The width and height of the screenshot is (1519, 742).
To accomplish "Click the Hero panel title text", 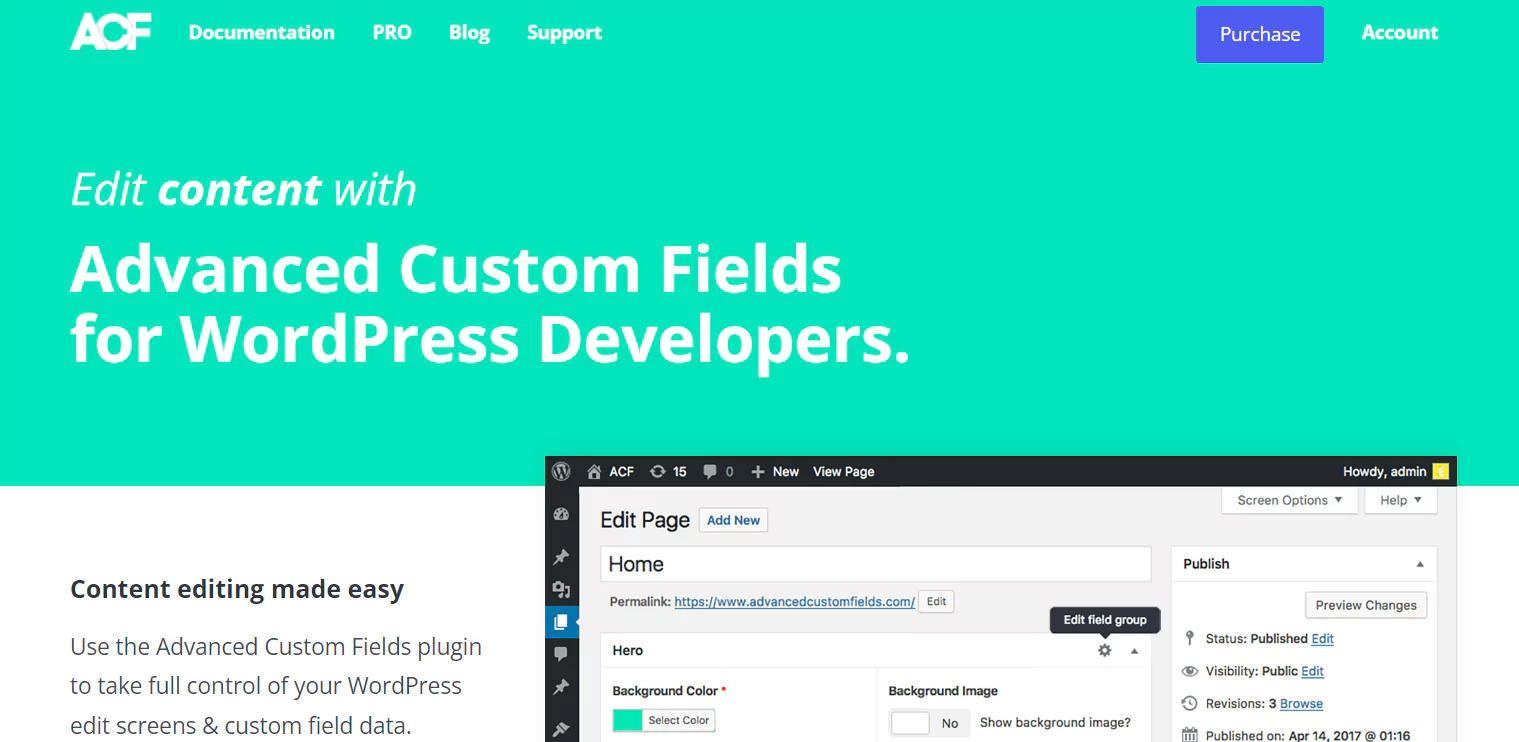I will click(628, 650).
